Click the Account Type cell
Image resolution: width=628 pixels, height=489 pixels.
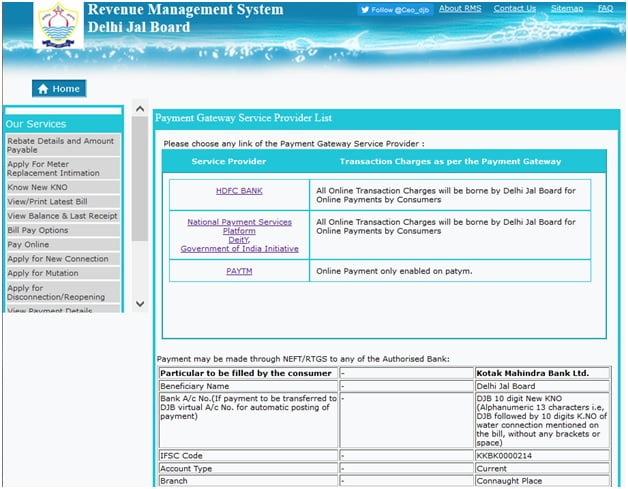(248, 468)
